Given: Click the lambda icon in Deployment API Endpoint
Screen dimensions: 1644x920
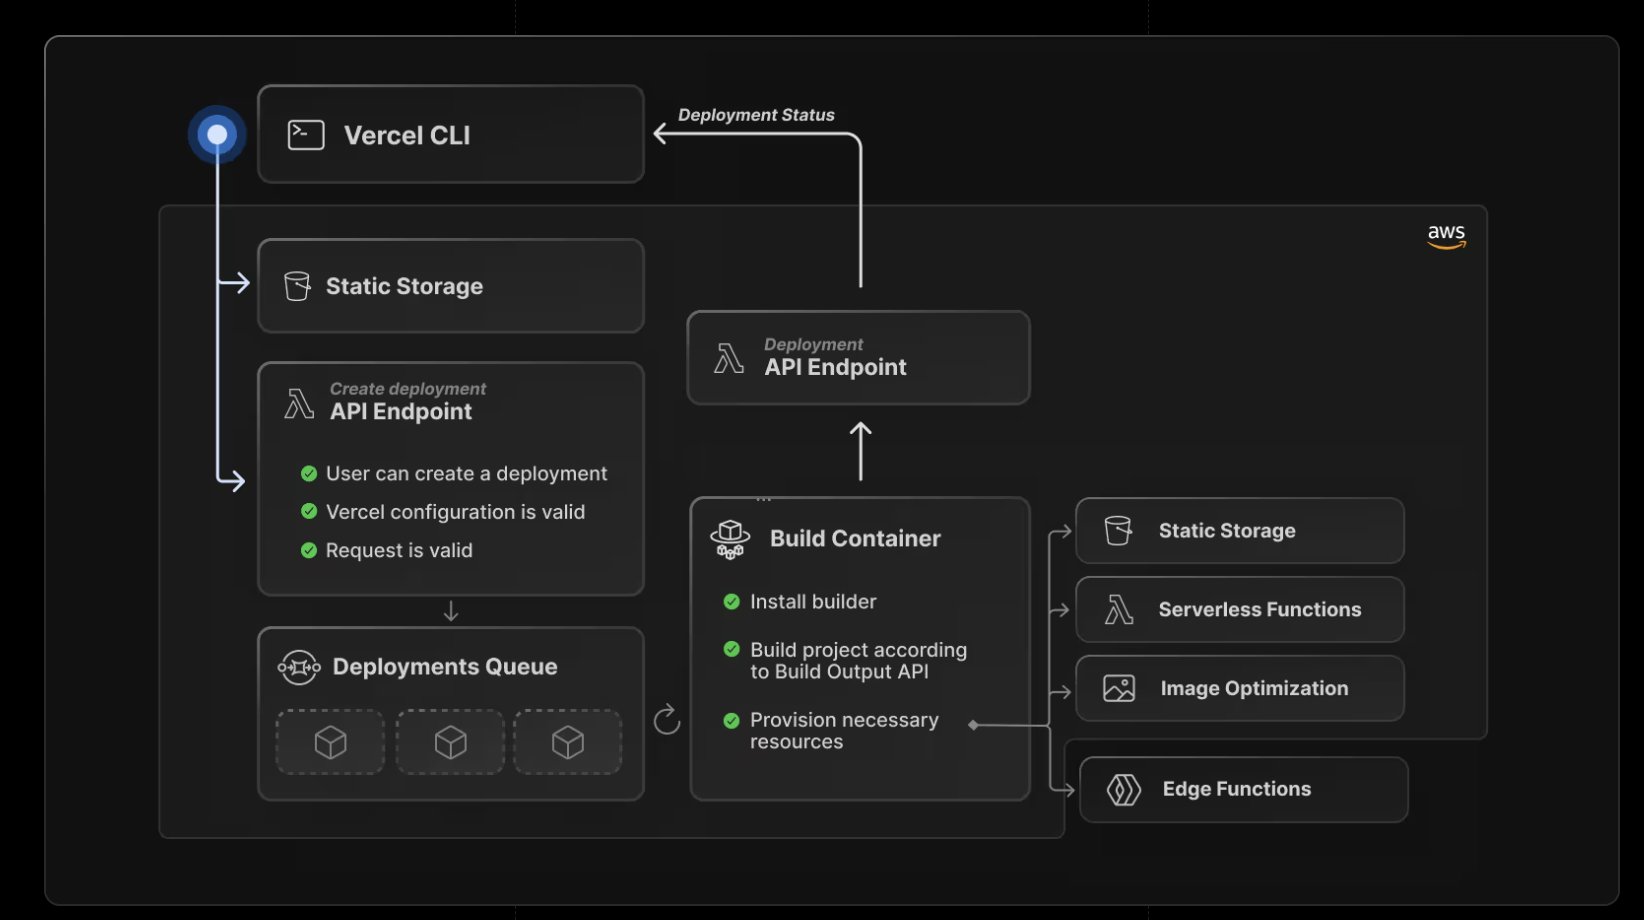Looking at the screenshot, I should click(x=729, y=358).
